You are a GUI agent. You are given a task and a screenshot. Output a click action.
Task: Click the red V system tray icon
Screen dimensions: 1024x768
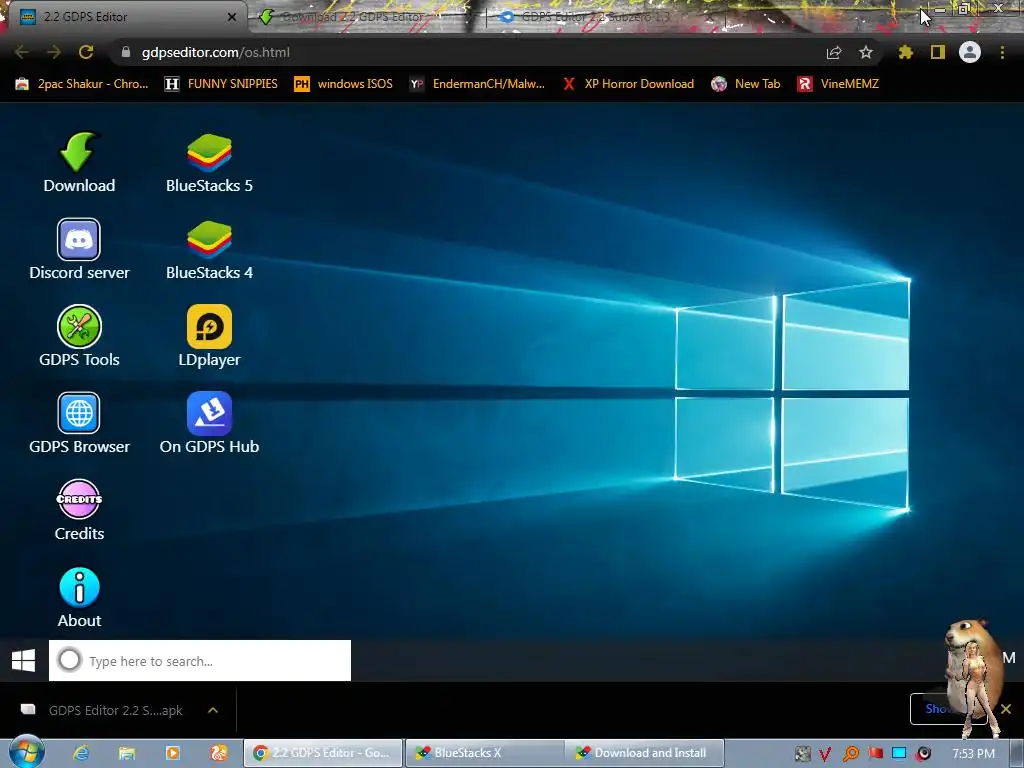(825, 754)
